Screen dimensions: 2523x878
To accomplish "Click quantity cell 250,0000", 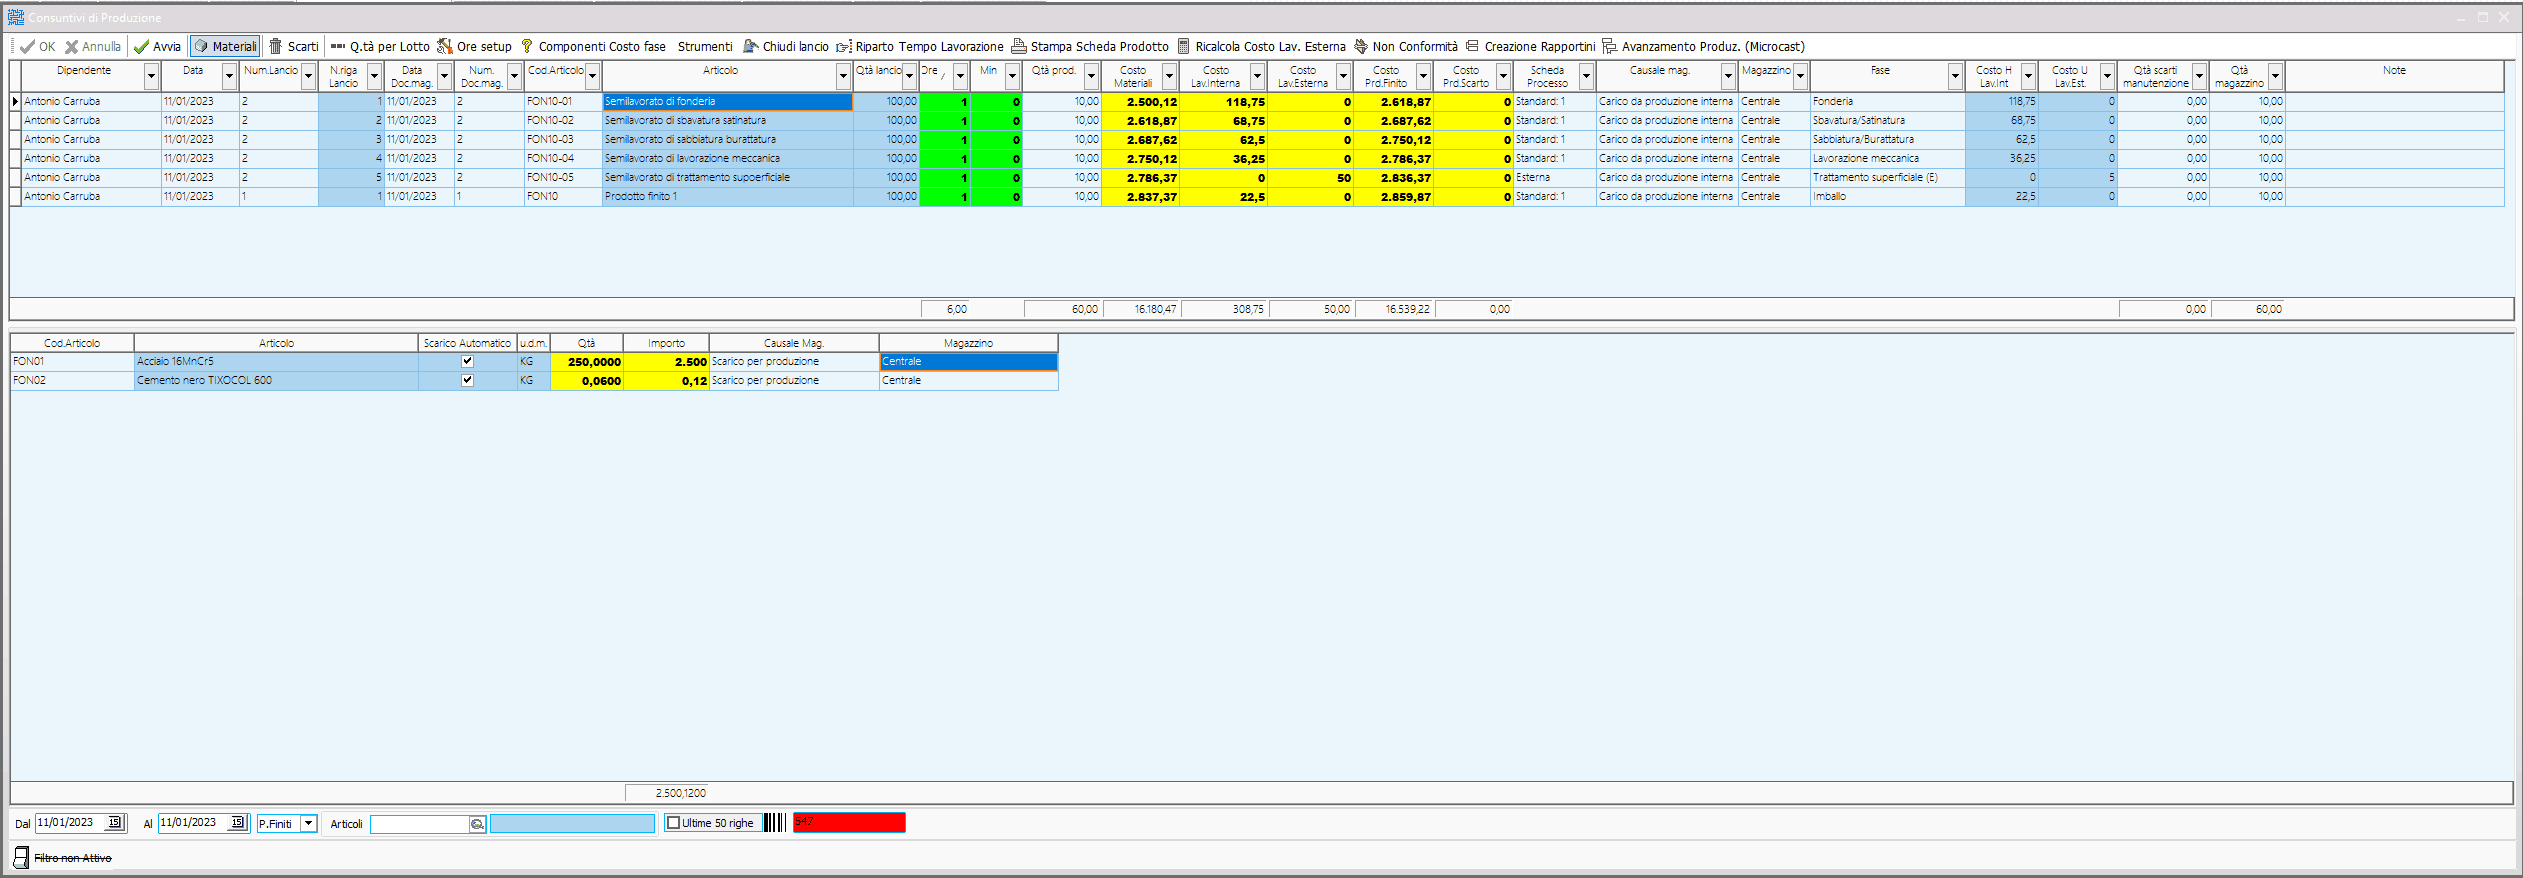I will (x=587, y=361).
